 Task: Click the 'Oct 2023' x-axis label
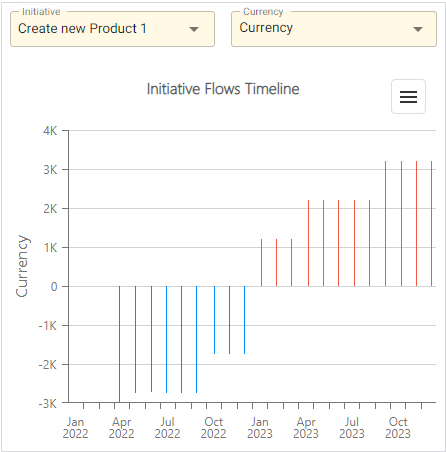click(x=398, y=428)
